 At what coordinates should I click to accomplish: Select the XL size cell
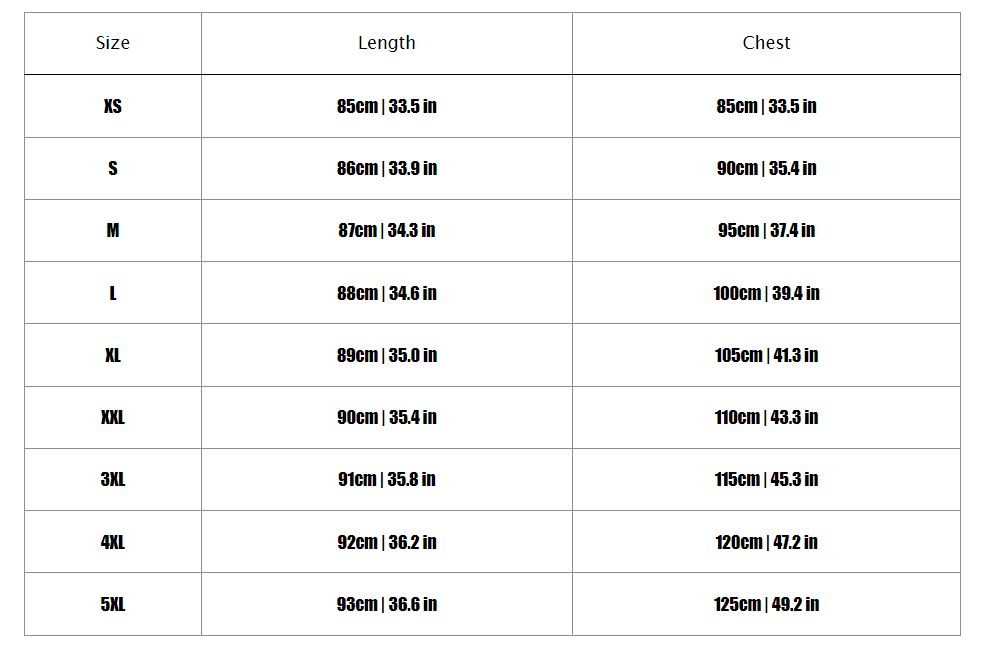(x=113, y=355)
